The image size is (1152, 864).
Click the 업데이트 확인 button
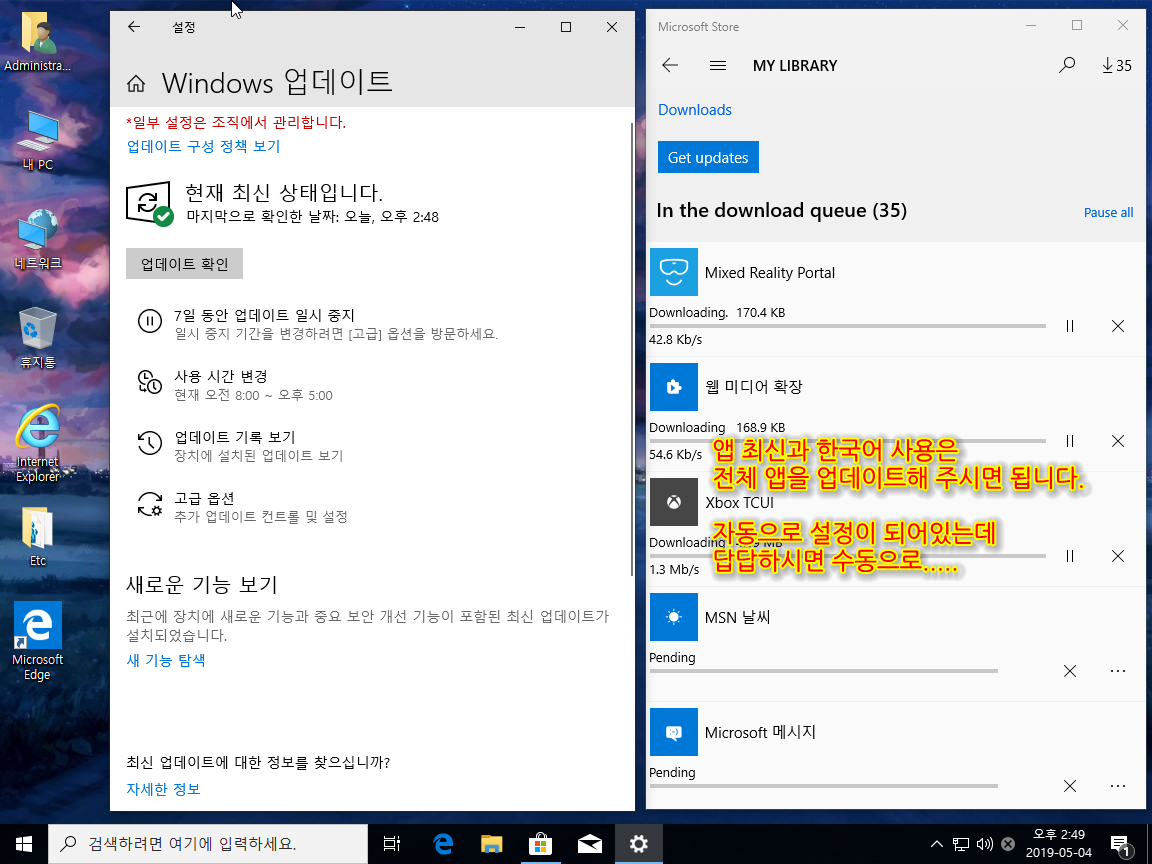coord(184,264)
